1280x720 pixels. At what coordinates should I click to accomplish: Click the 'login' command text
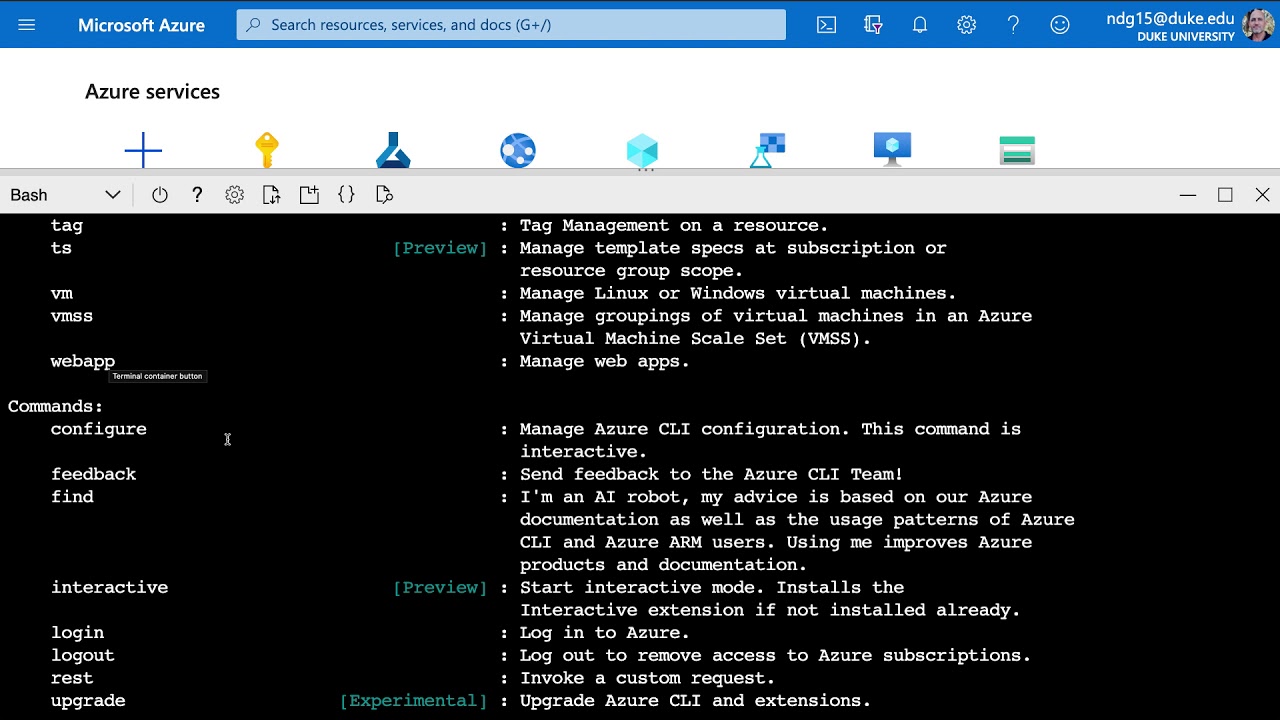click(x=78, y=632)
